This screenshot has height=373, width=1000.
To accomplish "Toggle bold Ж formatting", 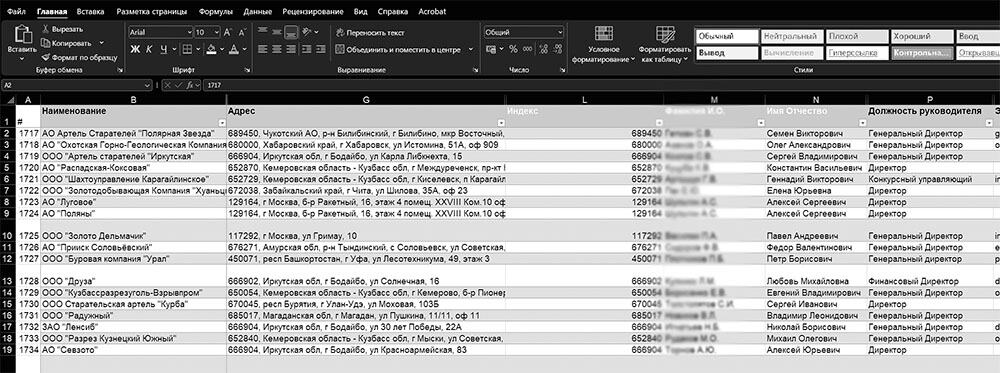I will tap(135, 49).
